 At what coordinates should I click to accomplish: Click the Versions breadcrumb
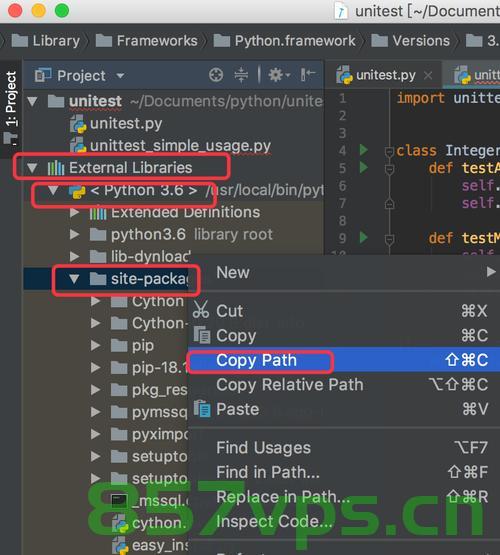410,41
